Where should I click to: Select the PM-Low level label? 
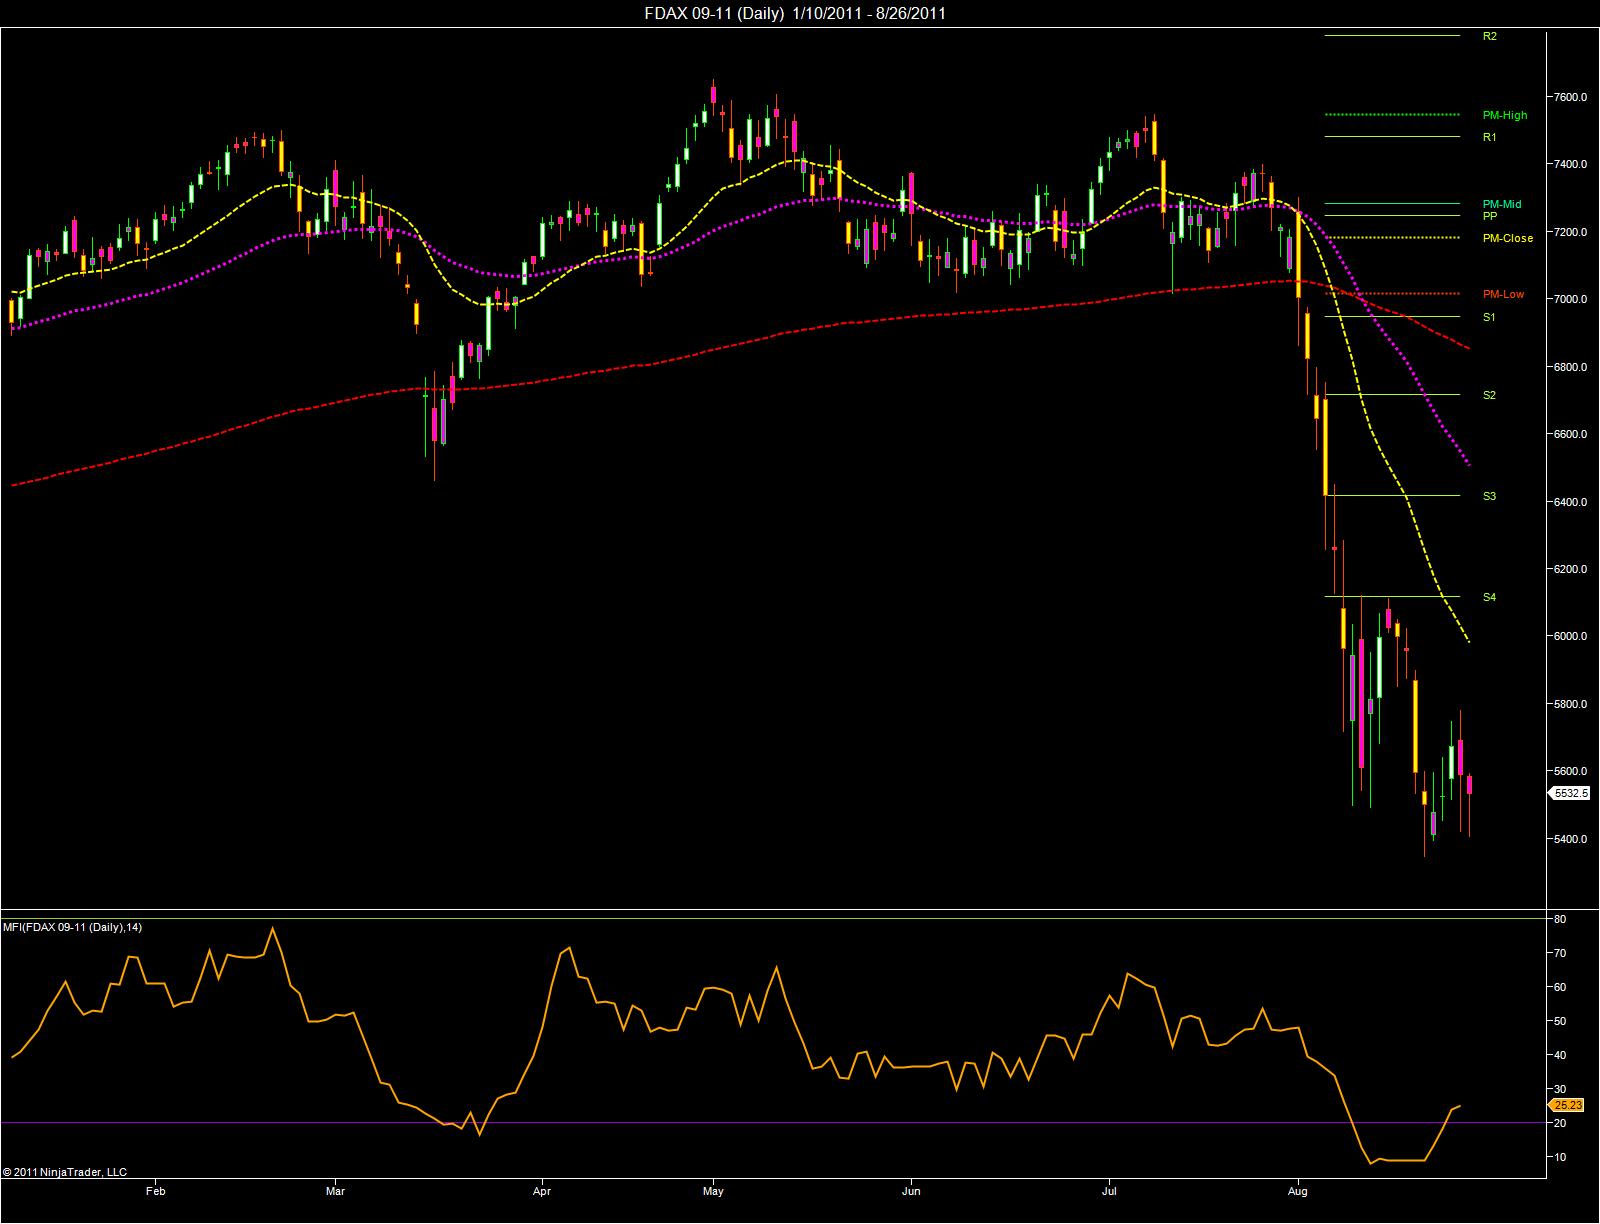pyautogui.click(x=1503, y=294)
